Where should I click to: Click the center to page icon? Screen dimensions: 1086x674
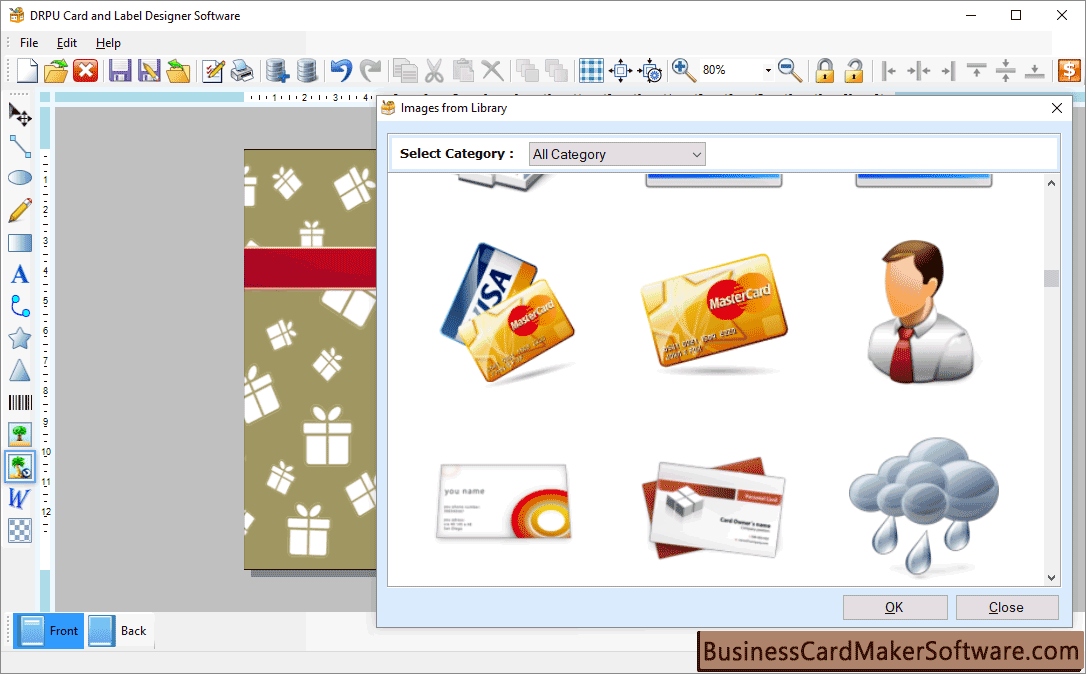[x=621, y=71]
